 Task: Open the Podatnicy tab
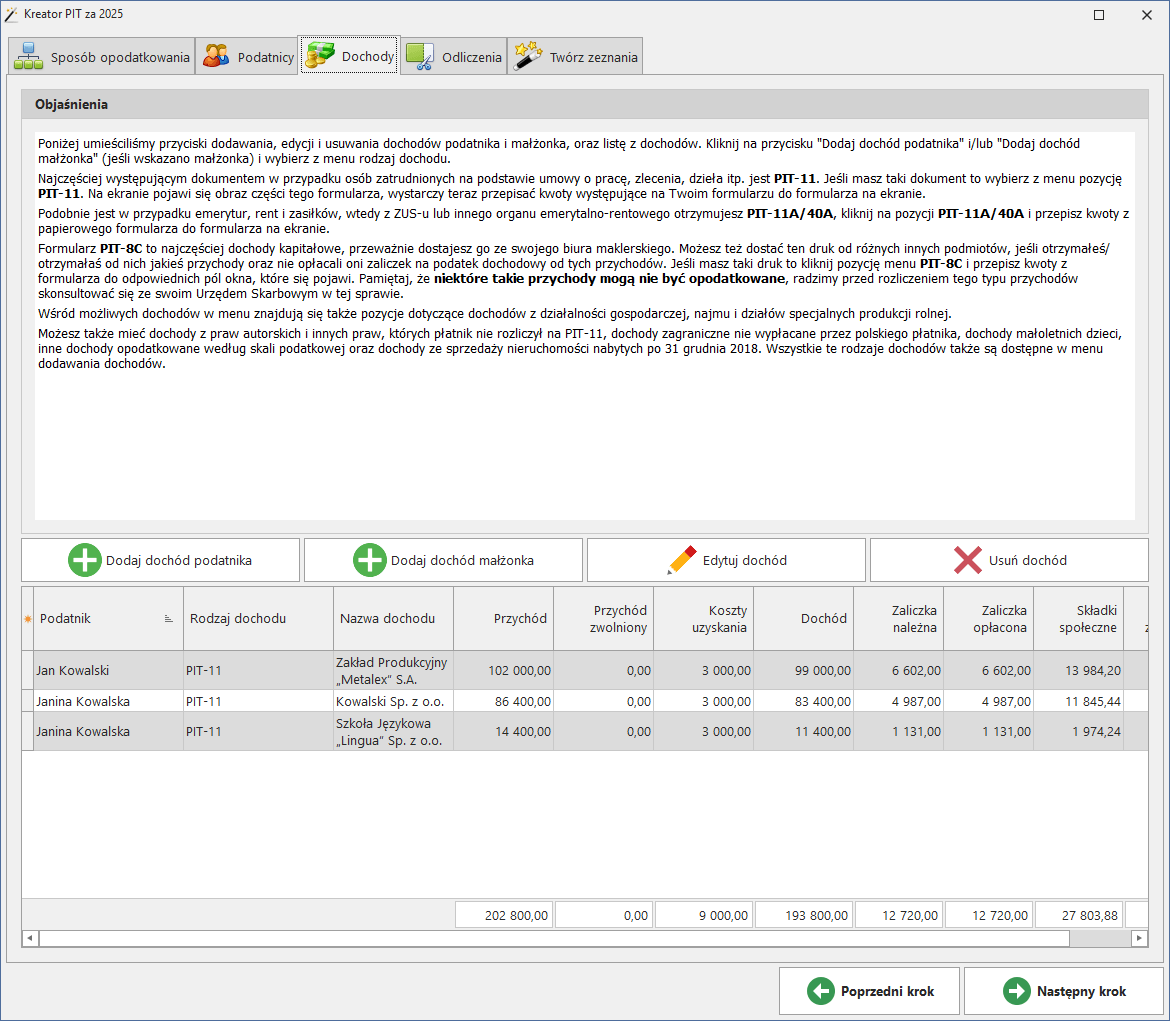pos(247,57)
